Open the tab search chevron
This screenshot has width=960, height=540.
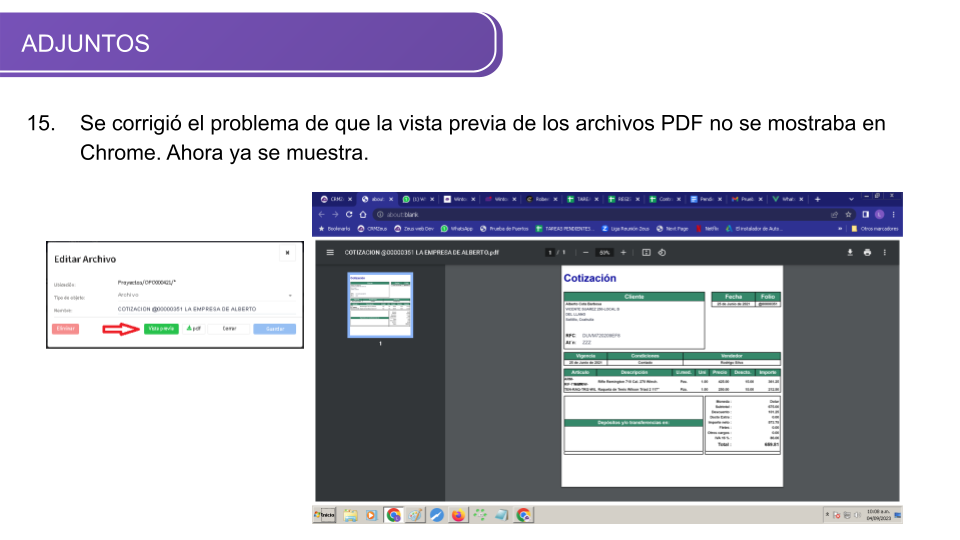851,199
